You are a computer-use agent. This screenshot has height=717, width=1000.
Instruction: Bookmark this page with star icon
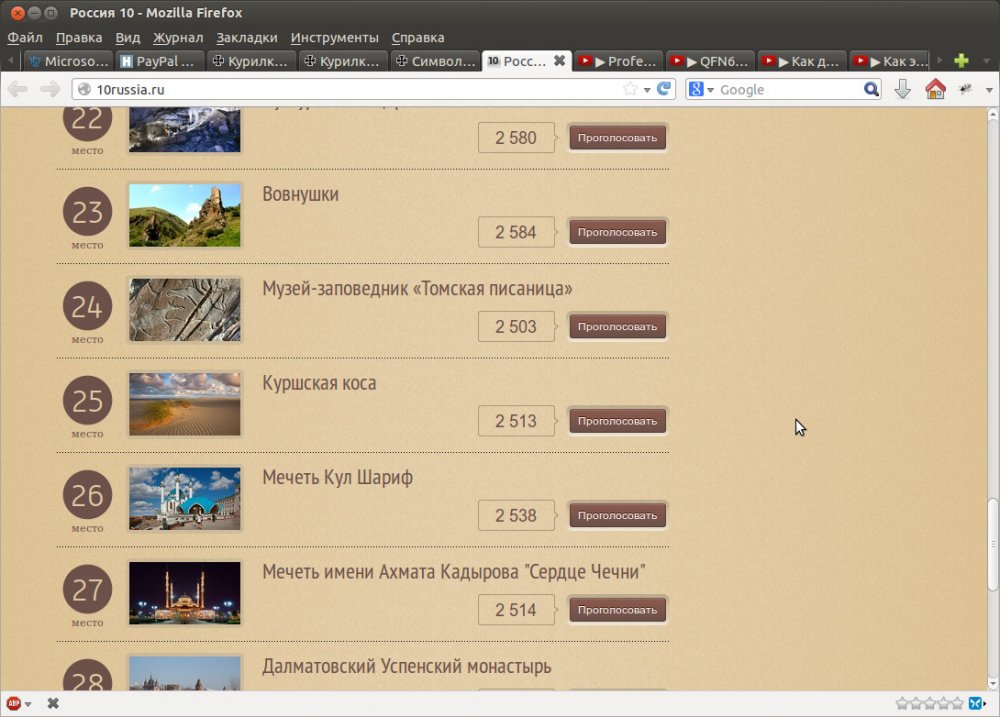(x=630, y=89)
